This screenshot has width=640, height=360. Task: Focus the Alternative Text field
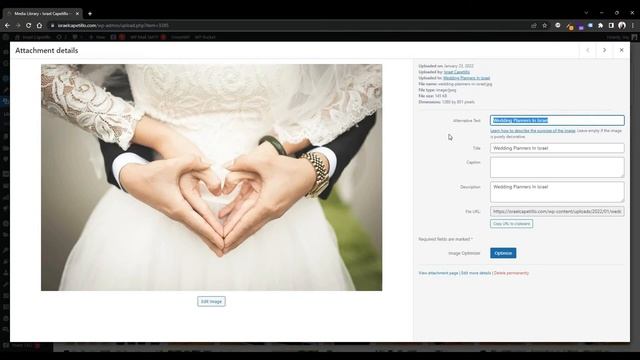[557, 120]
